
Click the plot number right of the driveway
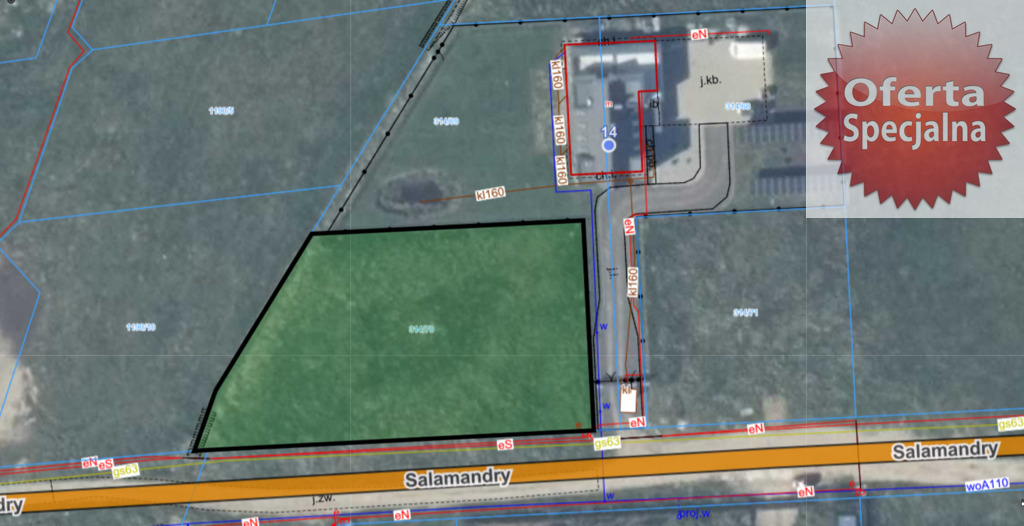(x=745, y=313)
